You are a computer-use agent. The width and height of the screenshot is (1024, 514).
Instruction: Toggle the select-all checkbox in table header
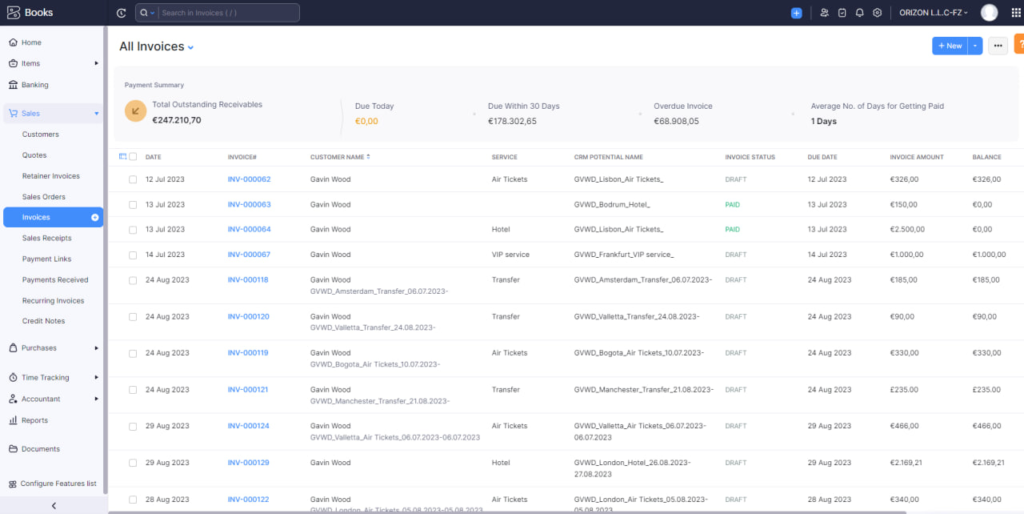coord(133,157)
